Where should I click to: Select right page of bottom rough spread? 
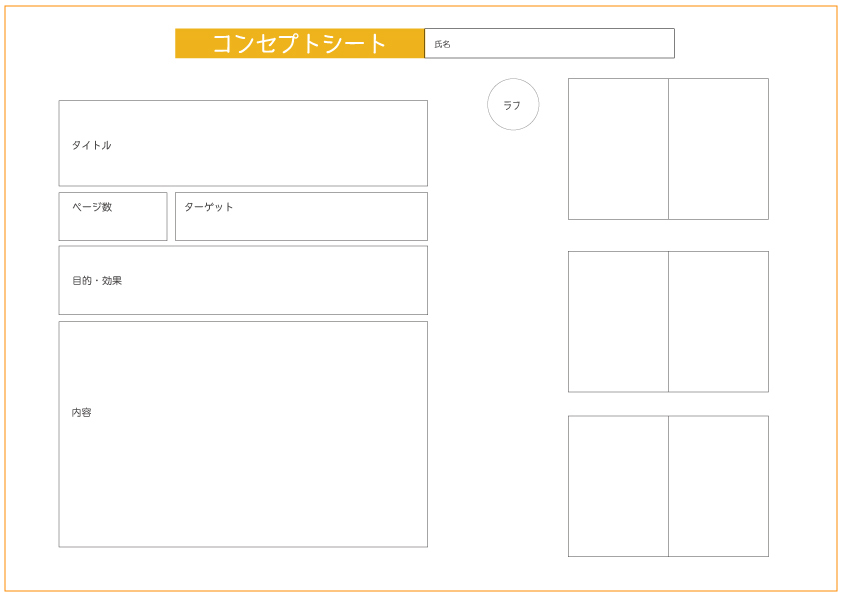(x=718, y=486)
